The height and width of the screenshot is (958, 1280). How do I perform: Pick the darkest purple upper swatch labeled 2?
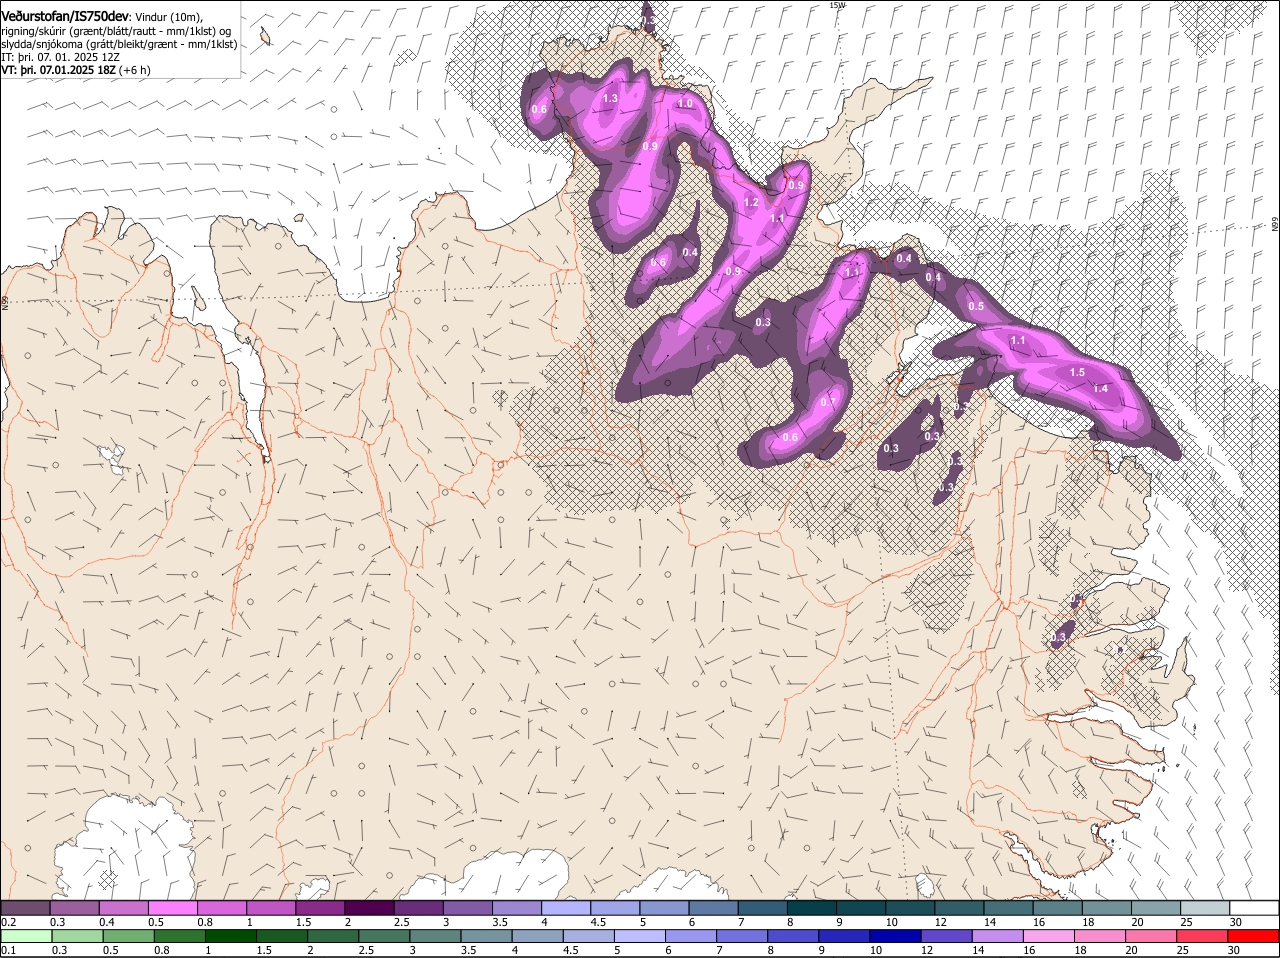point(368,907)
